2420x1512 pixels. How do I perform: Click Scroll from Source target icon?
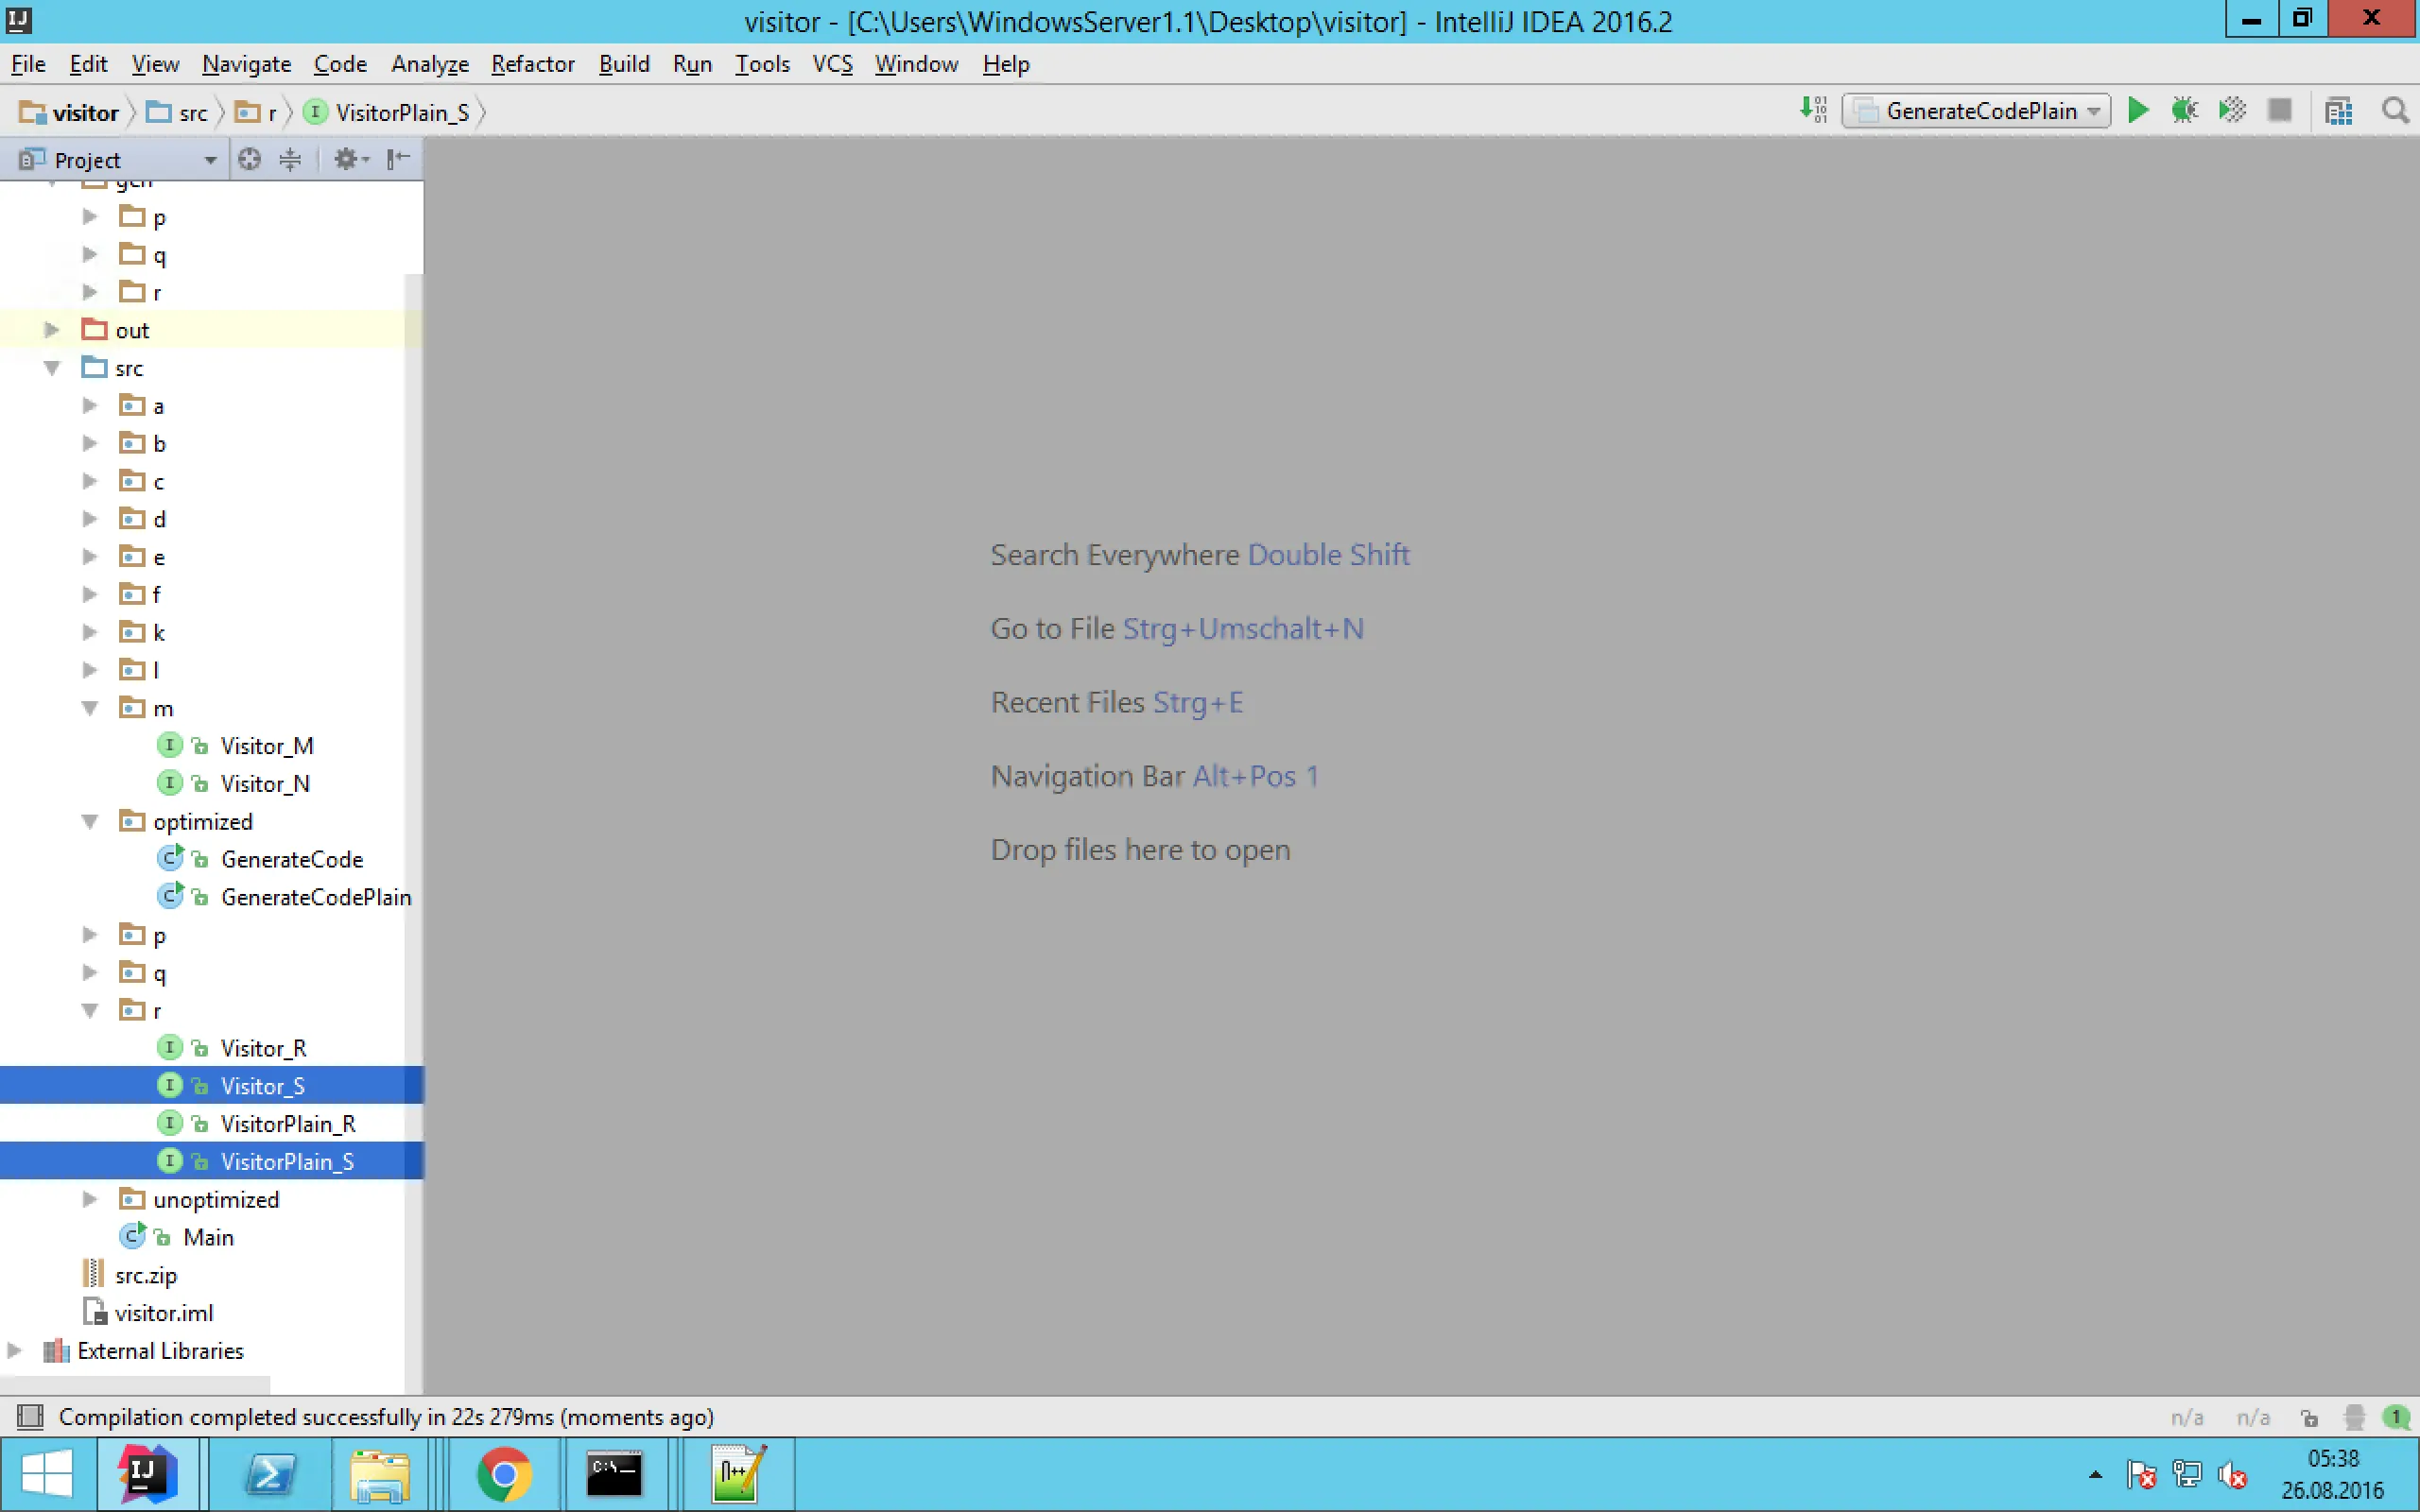coord(249,159)
